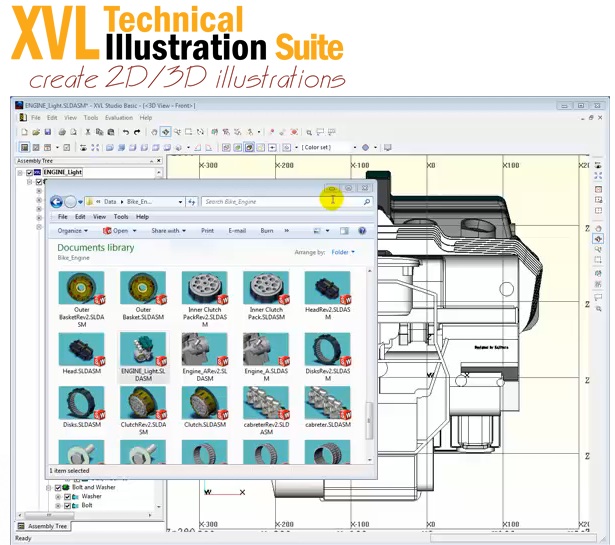Click the monitor icon at end of second toolbar
The image size is (615, 545).
tap(388, 148)
